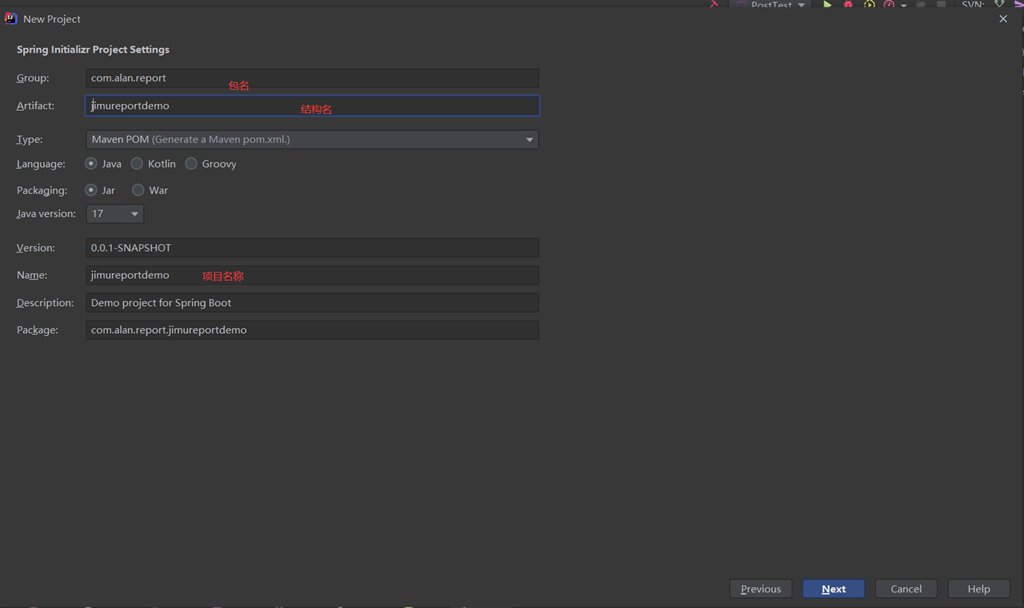Pick the Groovy language option
Image resolution: width=1024 pixels, height=608 pixels.
191,163
